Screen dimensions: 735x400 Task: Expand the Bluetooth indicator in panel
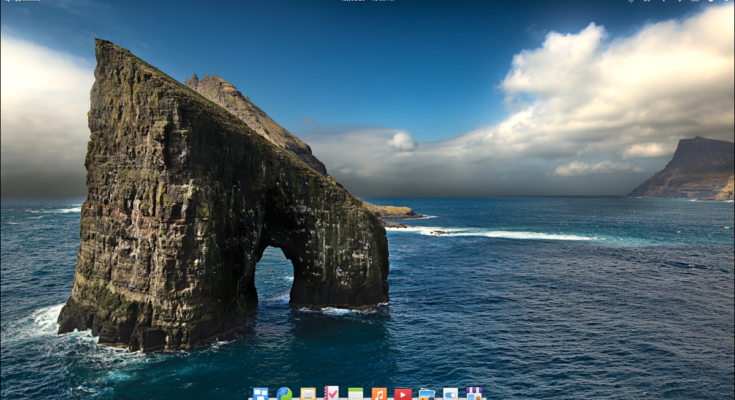[680, 1]
